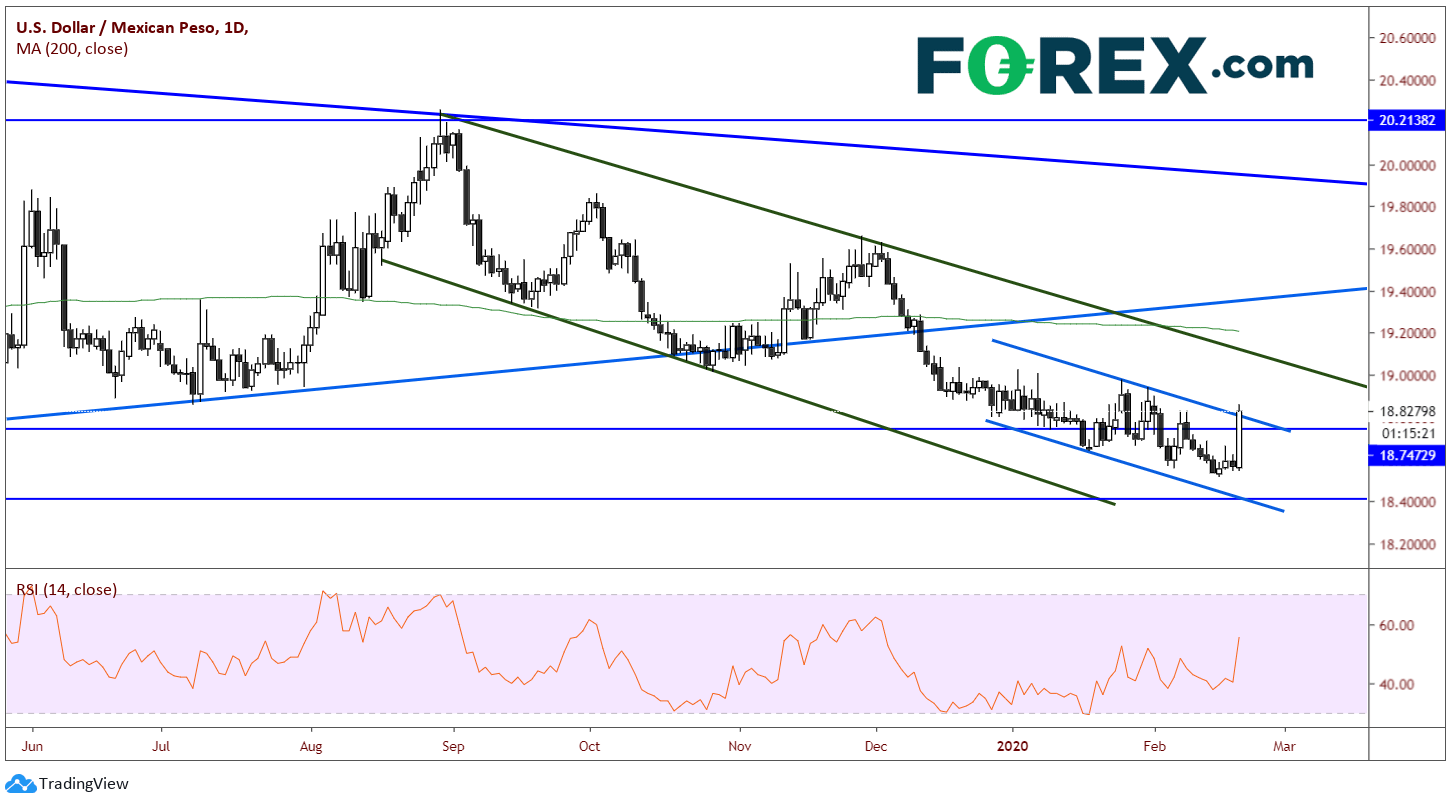Click the RSI (14, close) indicator label

(x=67, y=589)
